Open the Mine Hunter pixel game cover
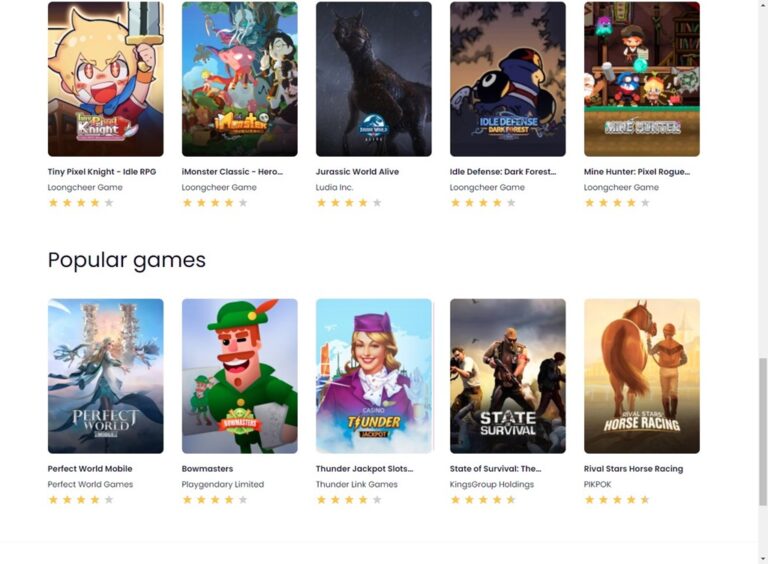The height and width of the screenshot is (564, 768). [642, 79]
